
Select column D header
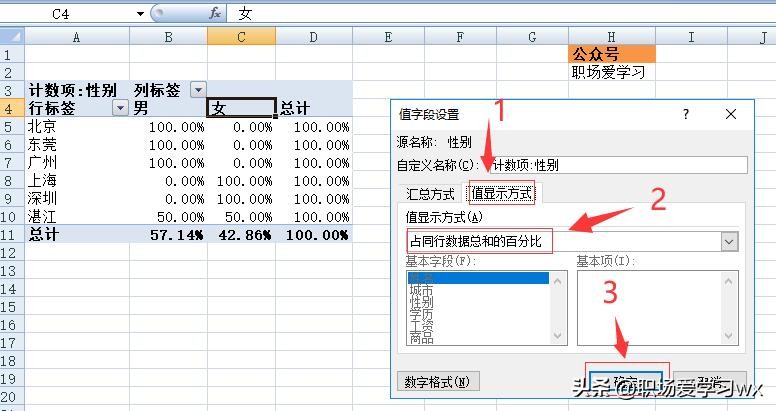click(314, 37)
